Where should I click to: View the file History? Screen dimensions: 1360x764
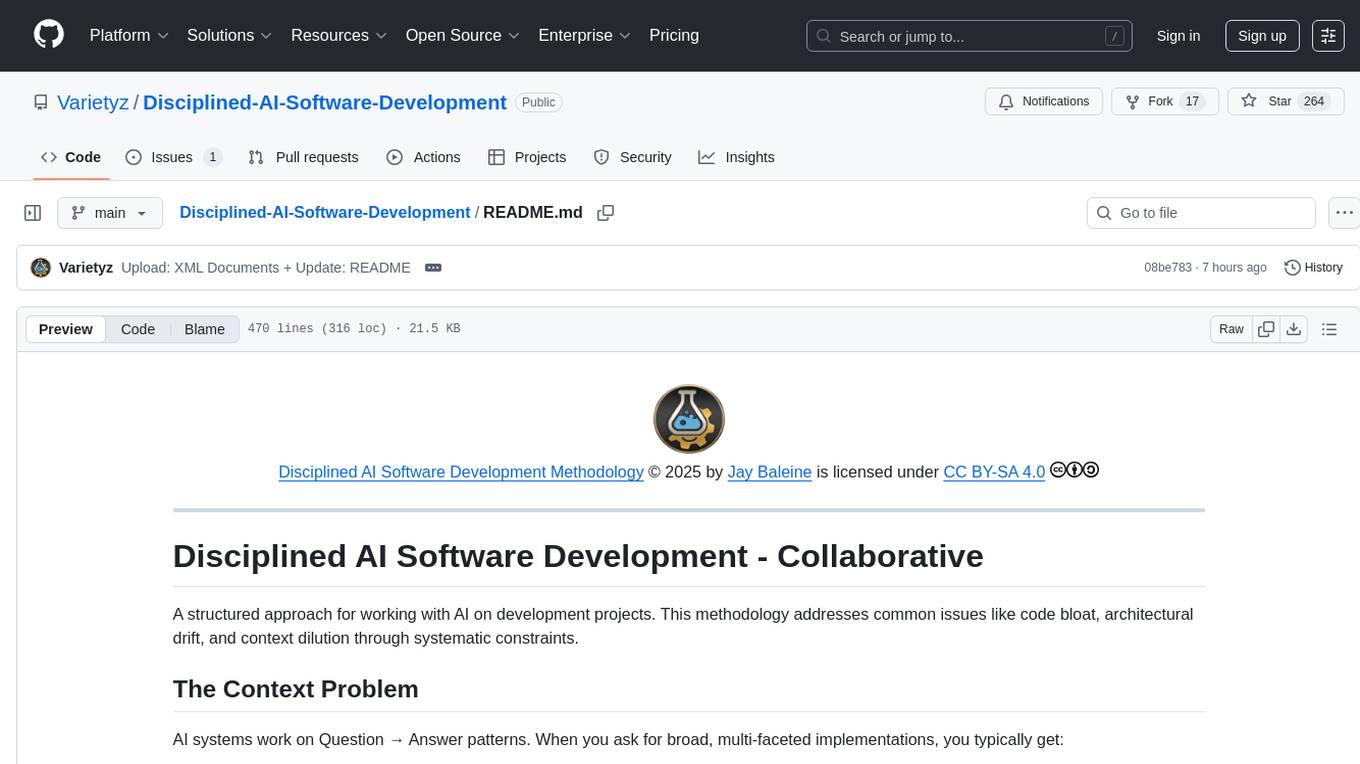click(x=1313, y=267)
